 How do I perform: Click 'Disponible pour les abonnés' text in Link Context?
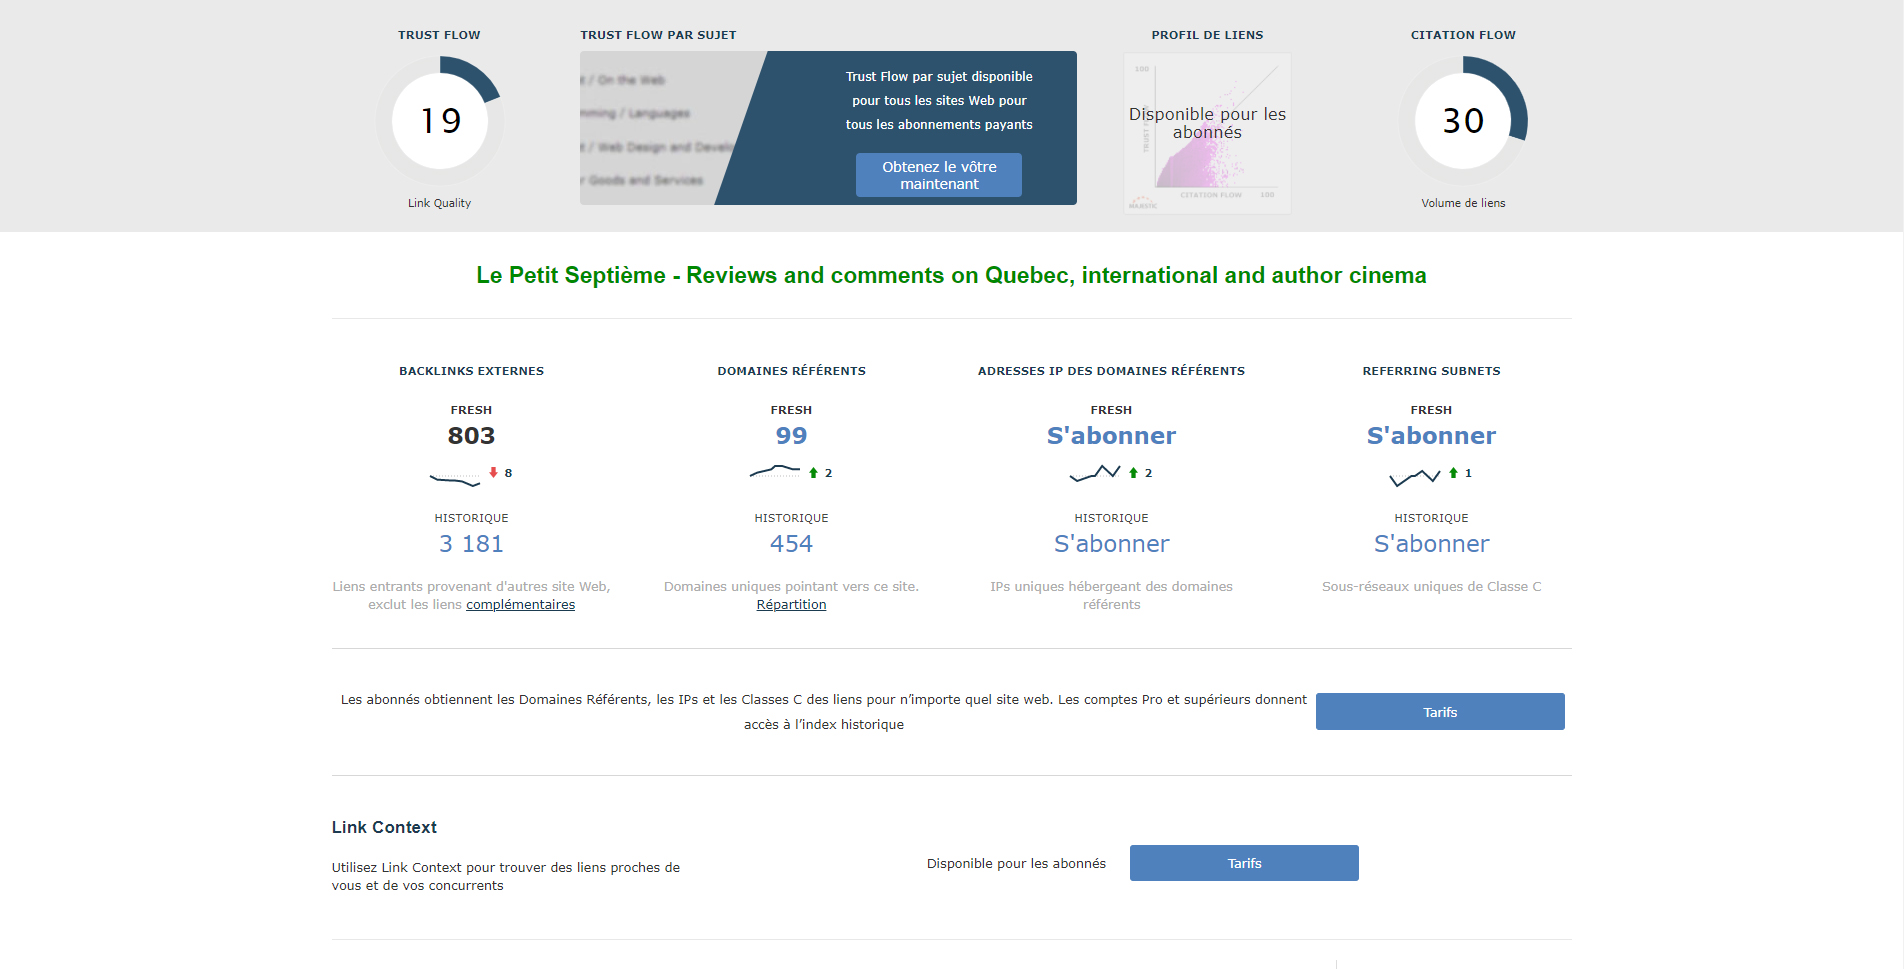pyautogui.click(x=1016, y=864)
